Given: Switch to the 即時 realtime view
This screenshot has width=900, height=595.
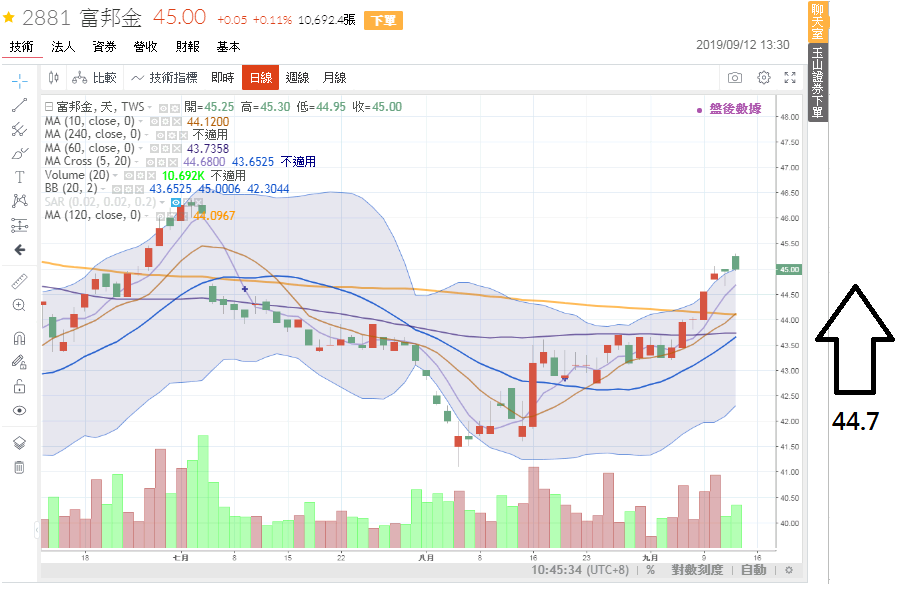Looking at the screenshot, I should 223,77.
